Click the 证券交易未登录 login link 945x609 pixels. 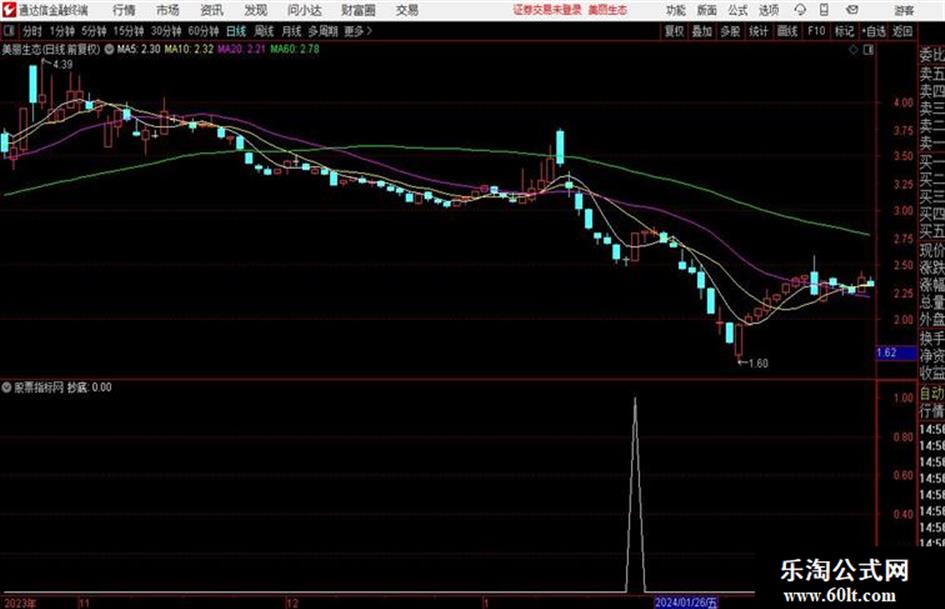coord(547,10)
